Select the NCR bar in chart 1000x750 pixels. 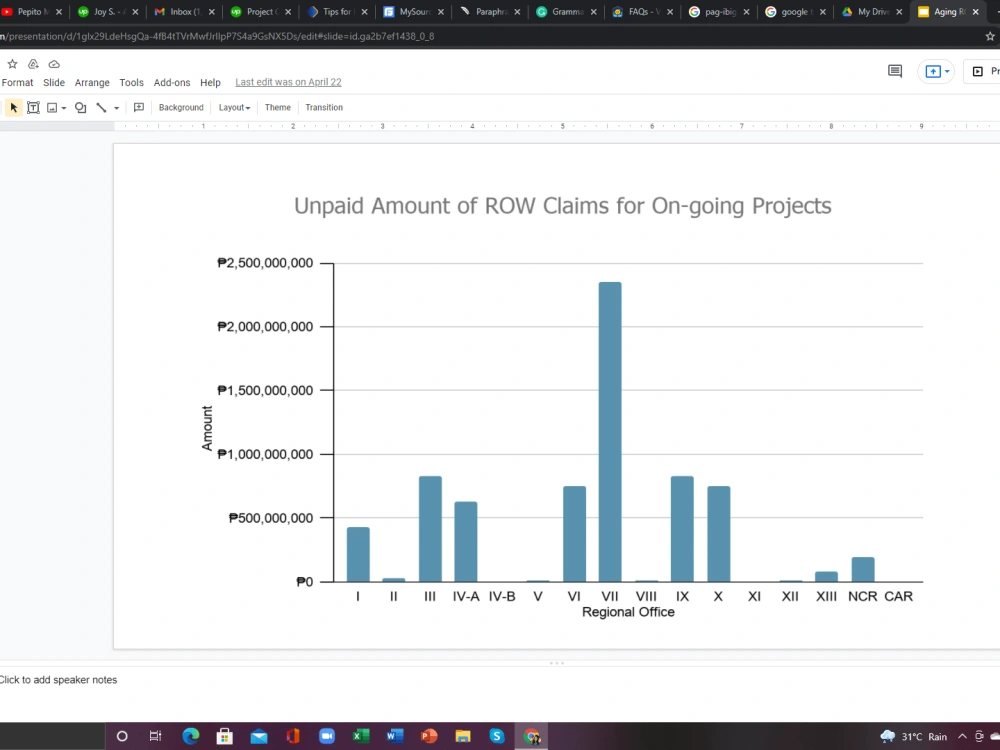pos(863,570)
